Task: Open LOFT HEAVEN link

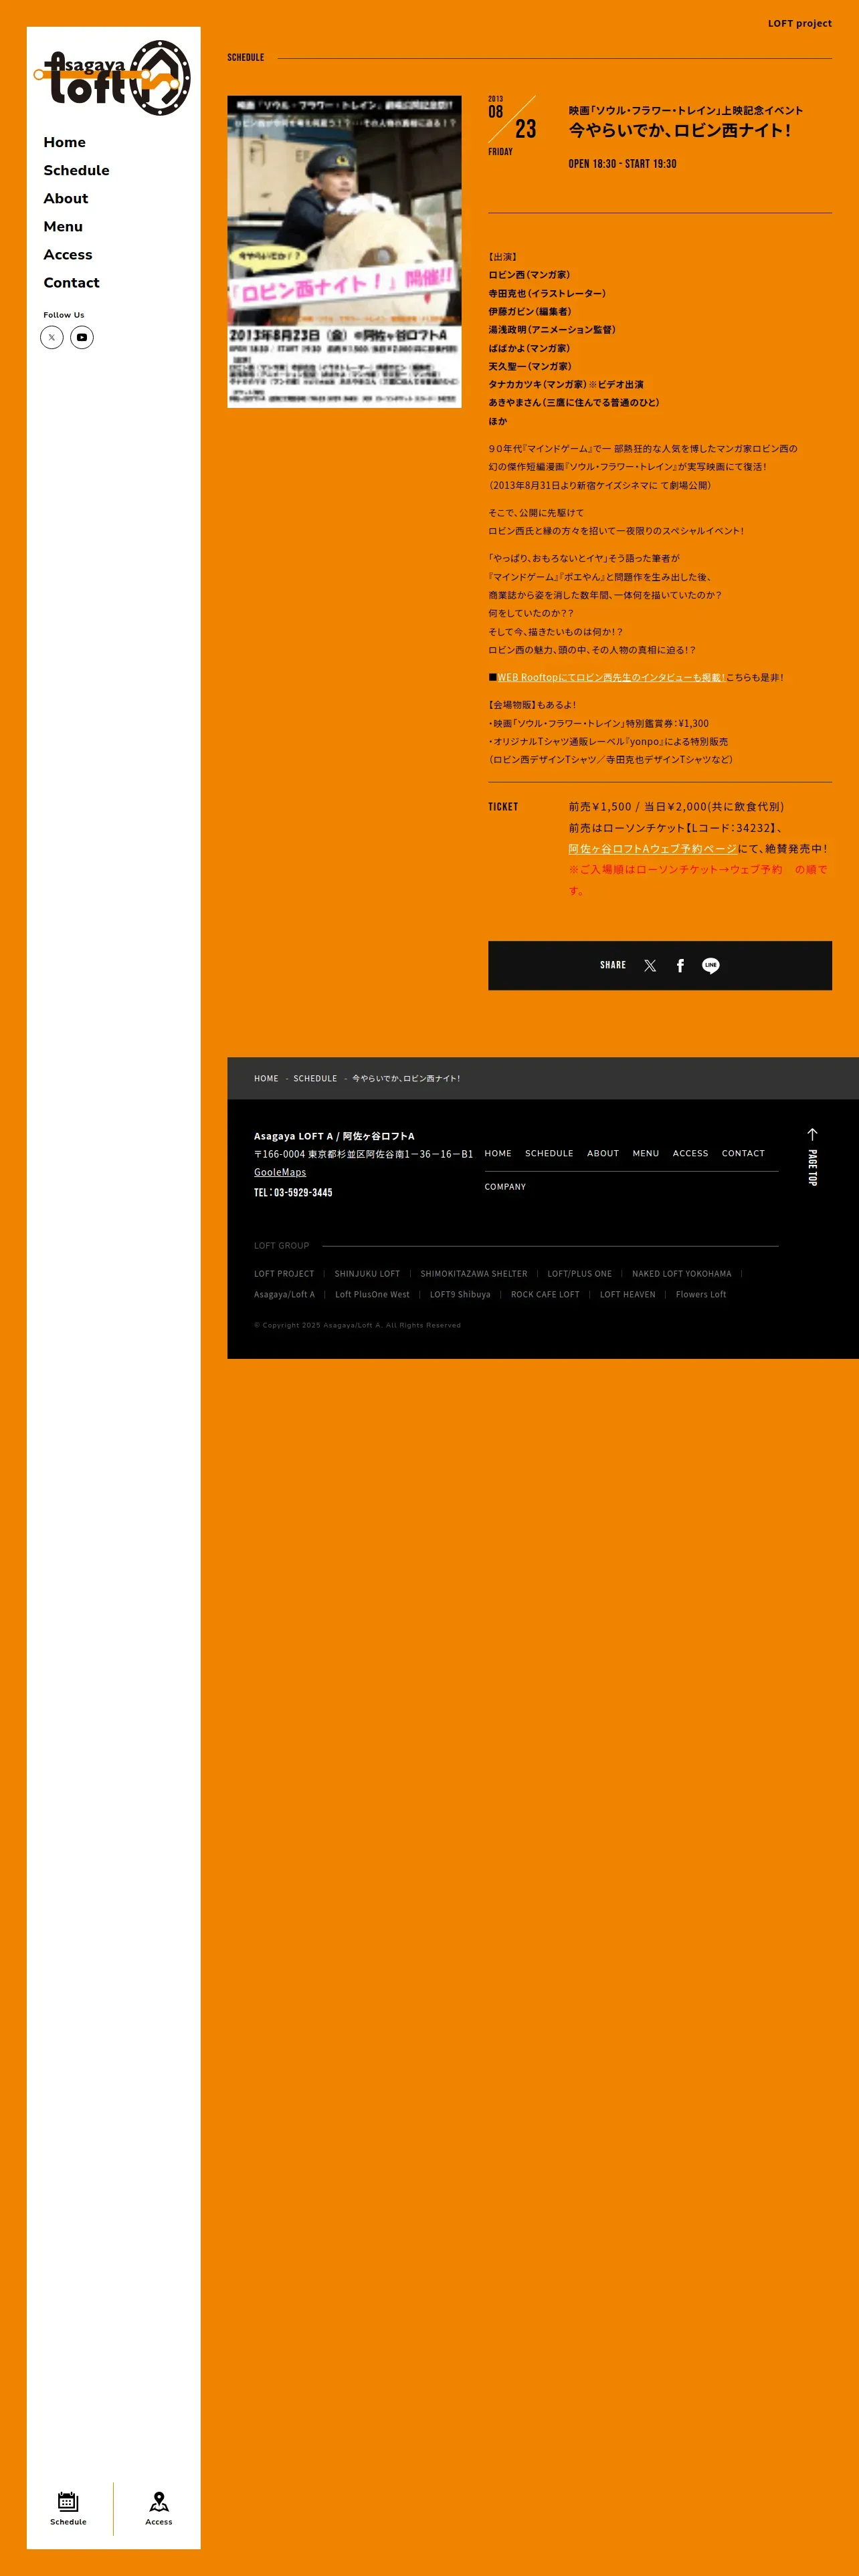Action: [x=628, y=1294]
